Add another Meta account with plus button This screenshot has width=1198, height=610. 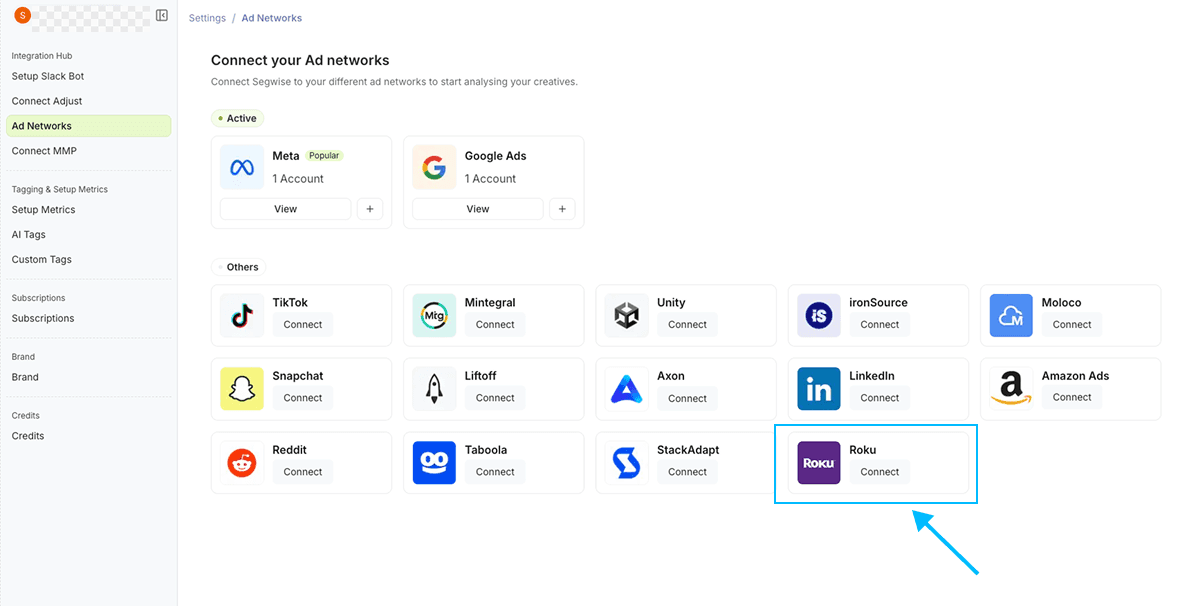(370, 209)
